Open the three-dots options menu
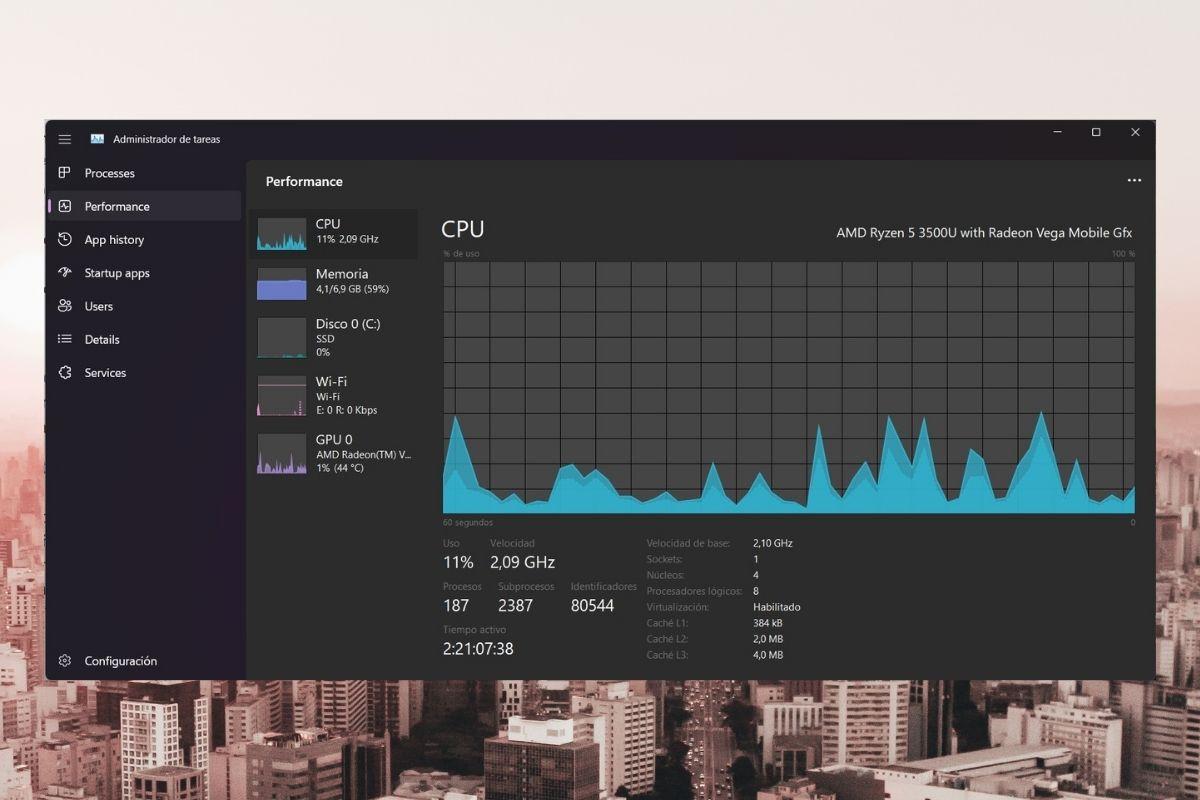1200x800 pixels. pos(1133,180)
